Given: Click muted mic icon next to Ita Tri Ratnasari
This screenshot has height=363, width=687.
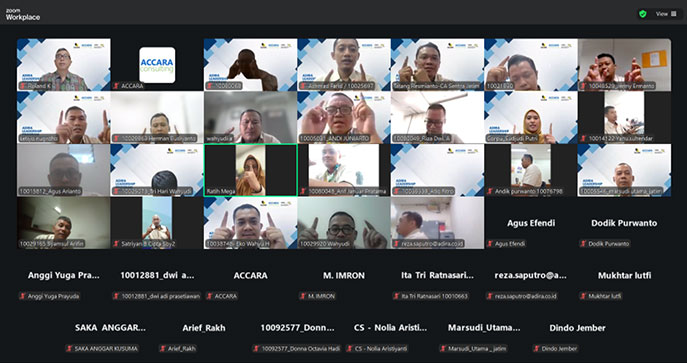Looking at the screenshot, I should pos(396,296).
